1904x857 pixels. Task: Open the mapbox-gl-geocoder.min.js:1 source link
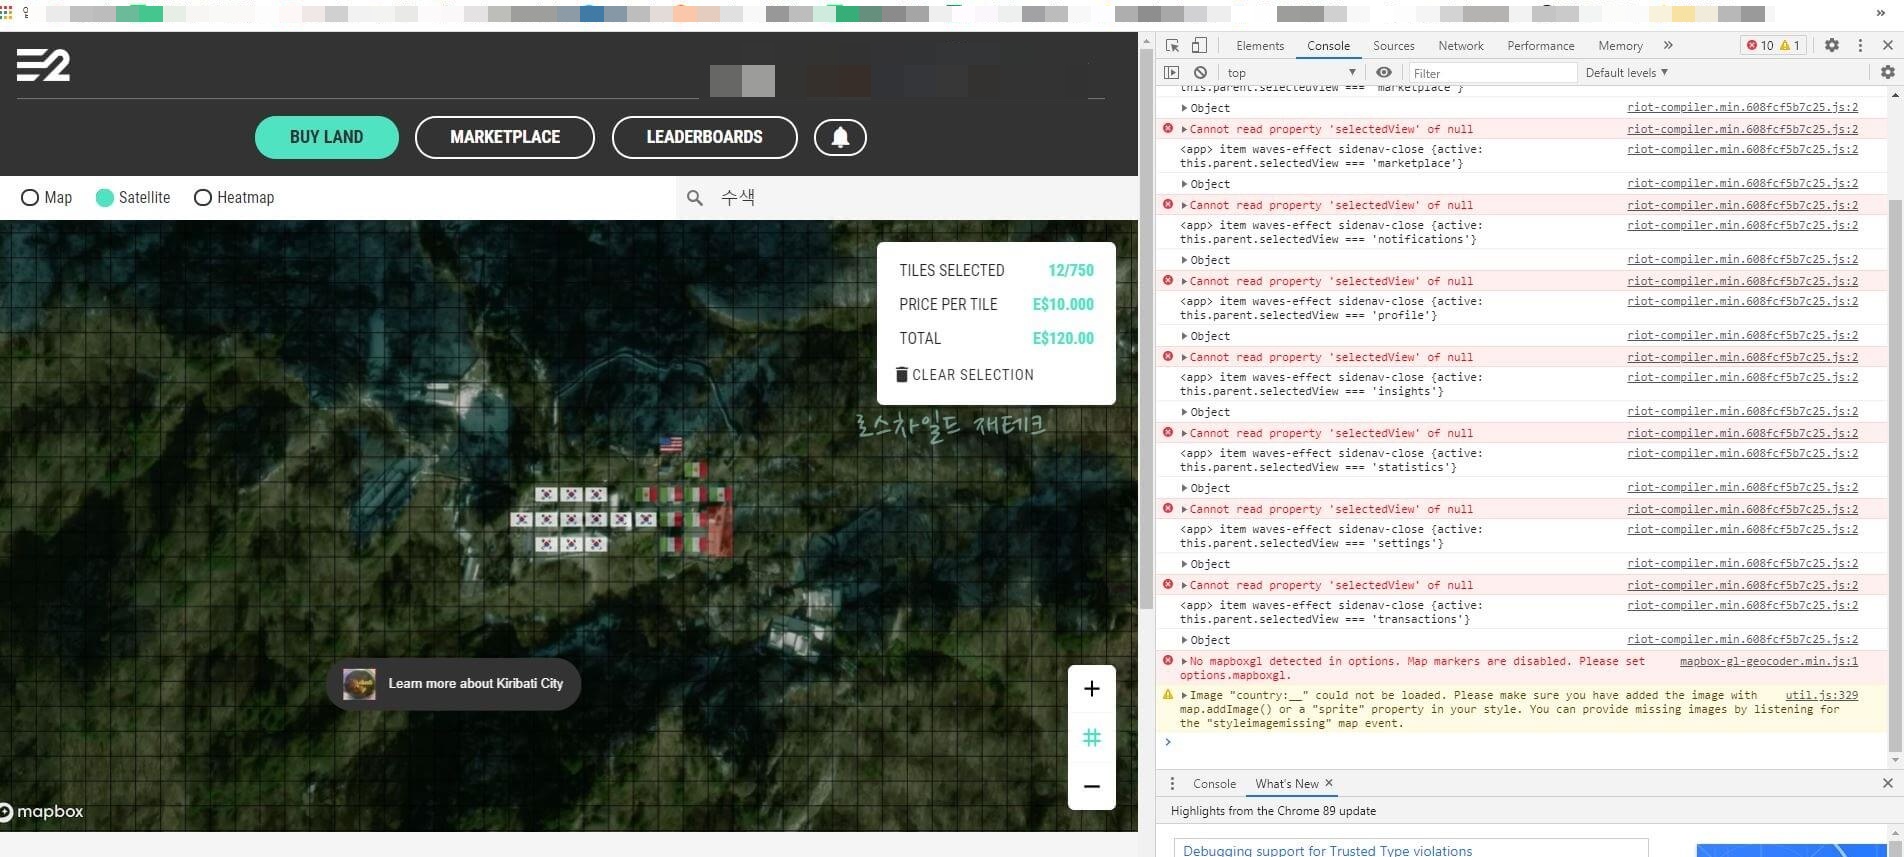point(1768,661)
